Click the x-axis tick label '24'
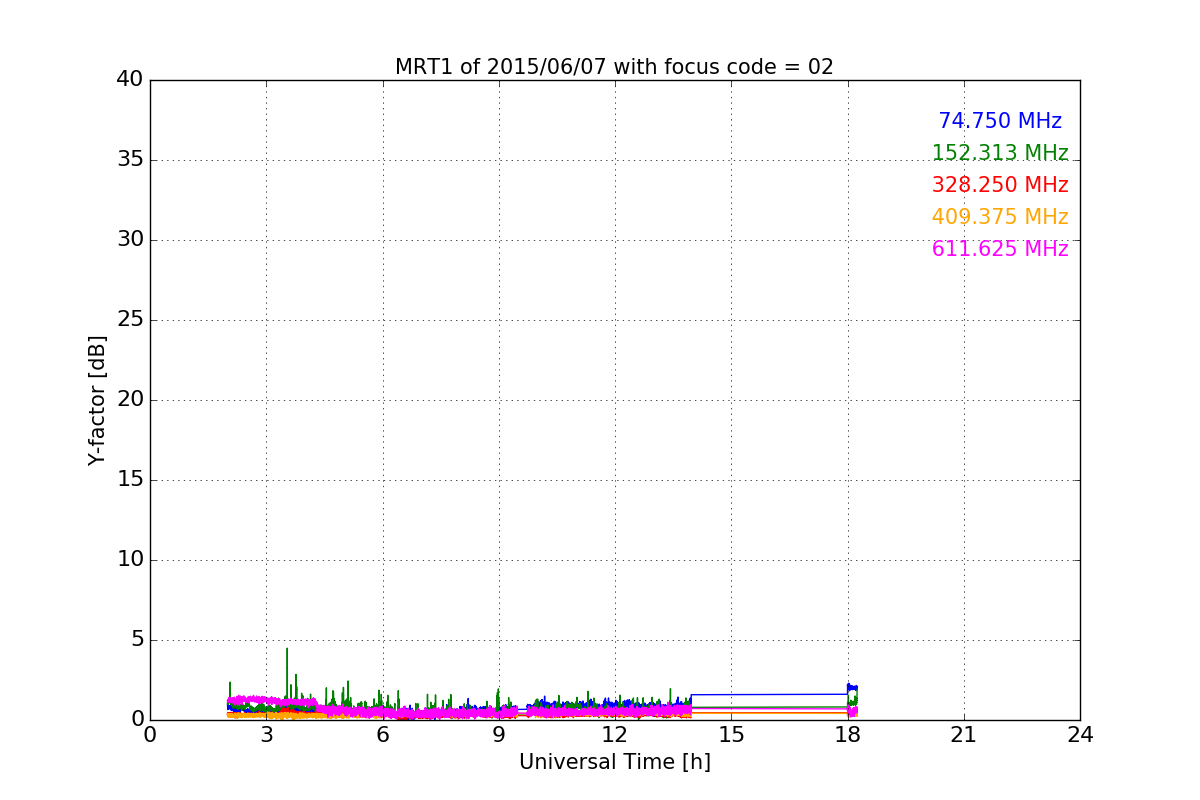1200x800 pixels. click(1080, 735)
